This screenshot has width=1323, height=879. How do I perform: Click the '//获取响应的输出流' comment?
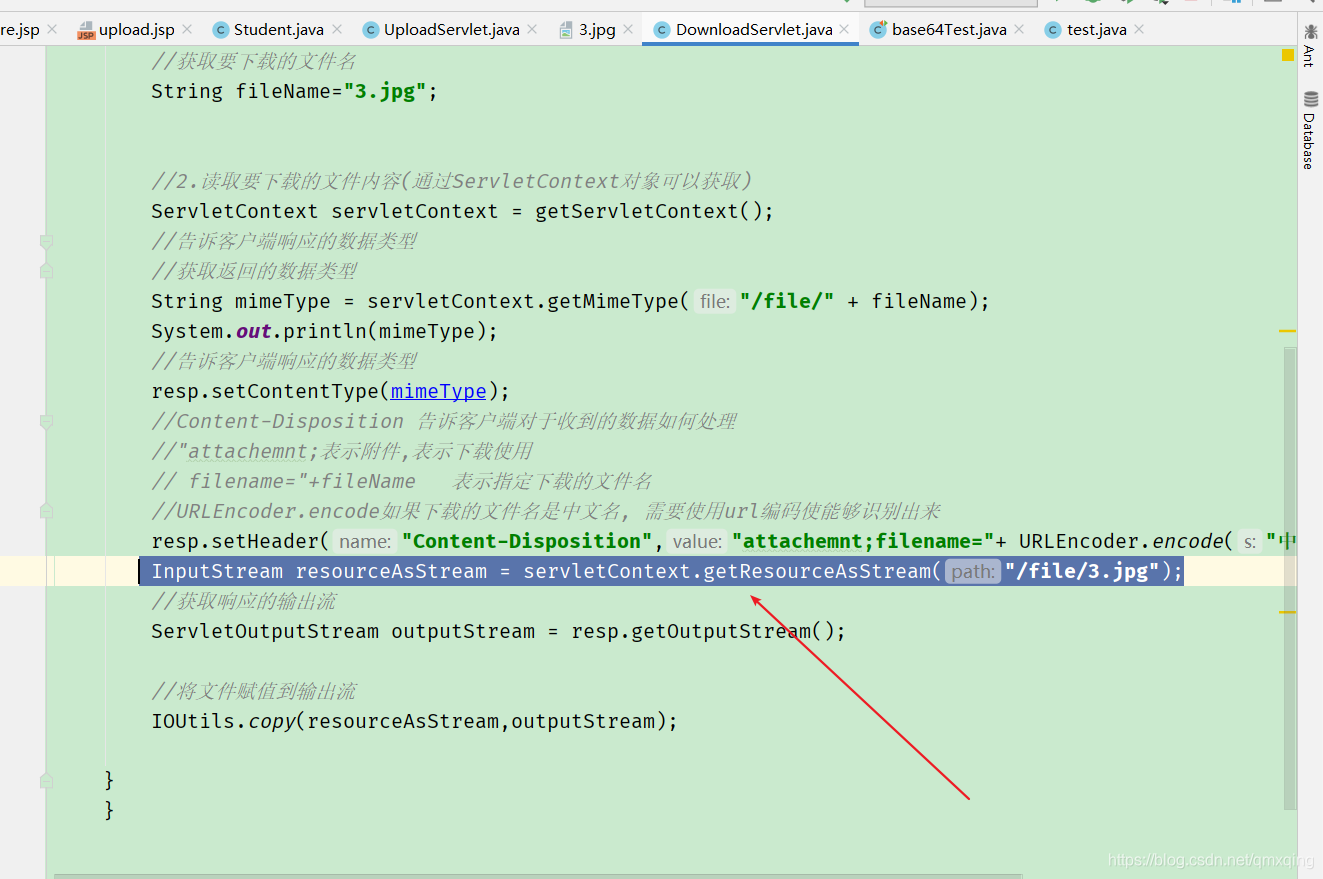coord(243,601)
